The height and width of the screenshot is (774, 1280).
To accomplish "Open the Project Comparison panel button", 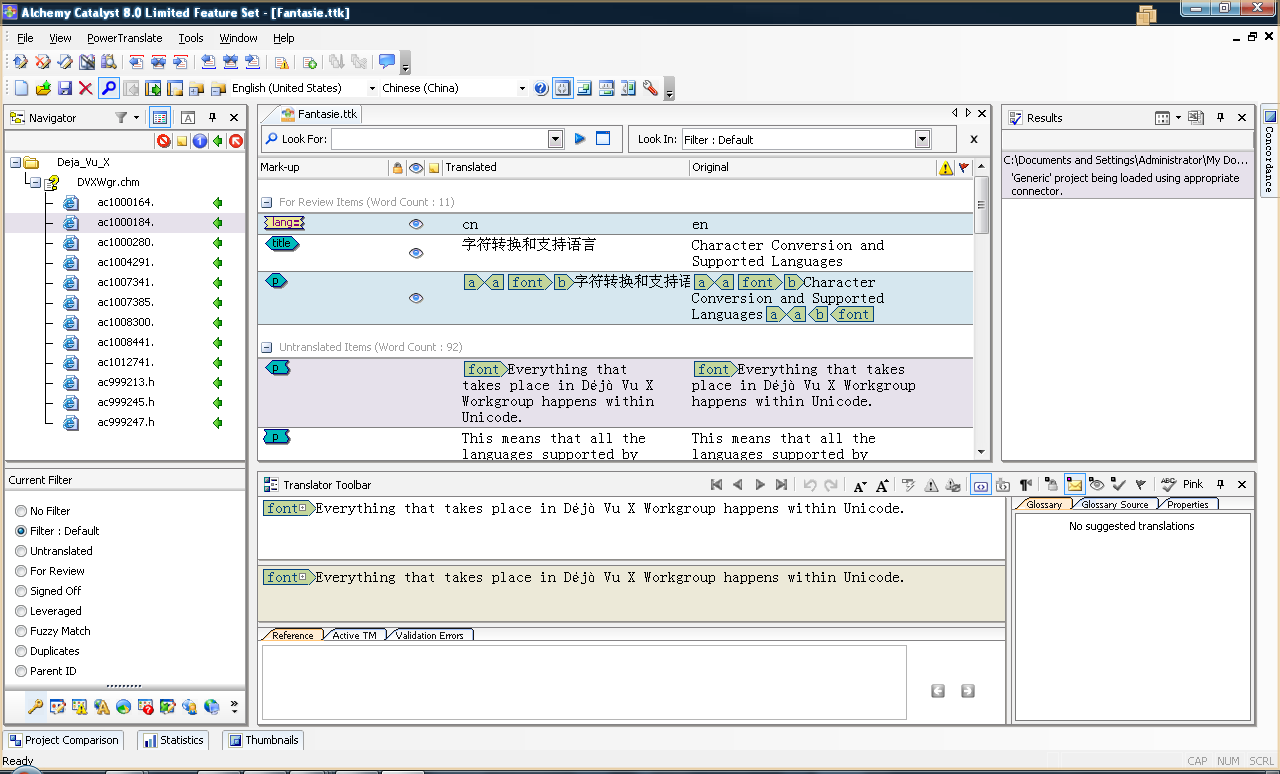I will point(63,740).
